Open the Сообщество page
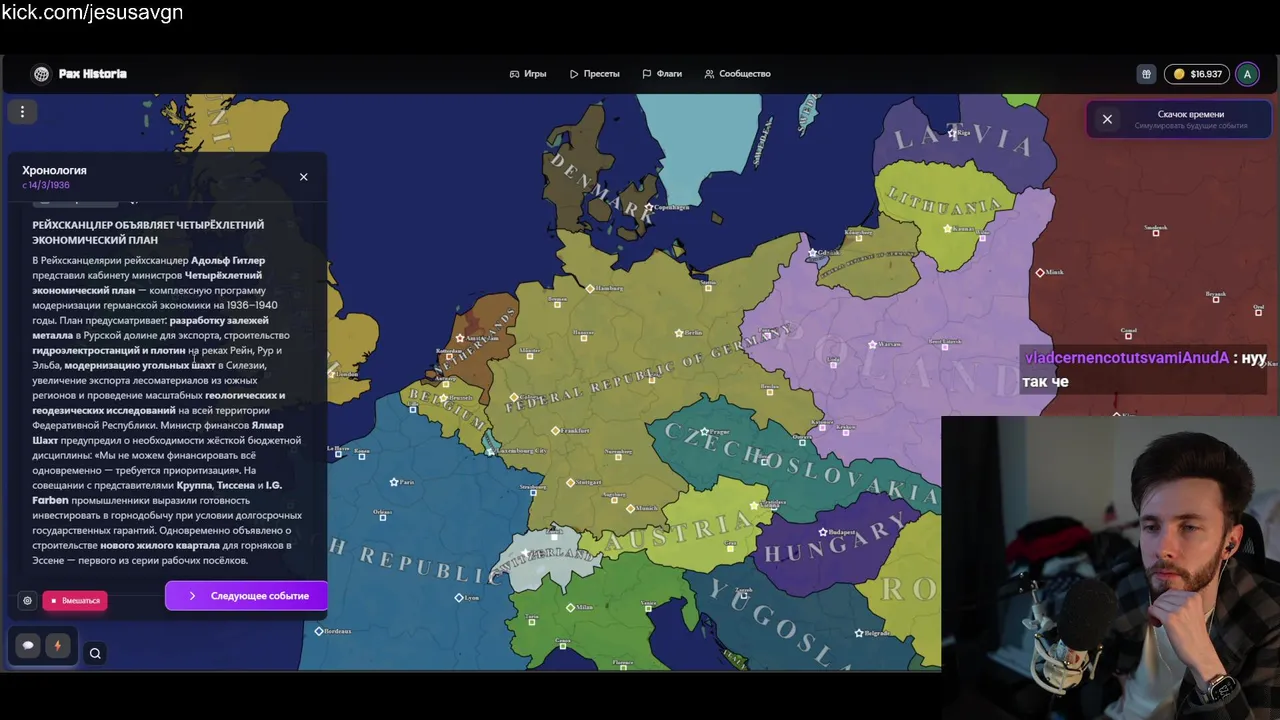Viewport: 1280px width, 720px height. [x=737, y=74]
